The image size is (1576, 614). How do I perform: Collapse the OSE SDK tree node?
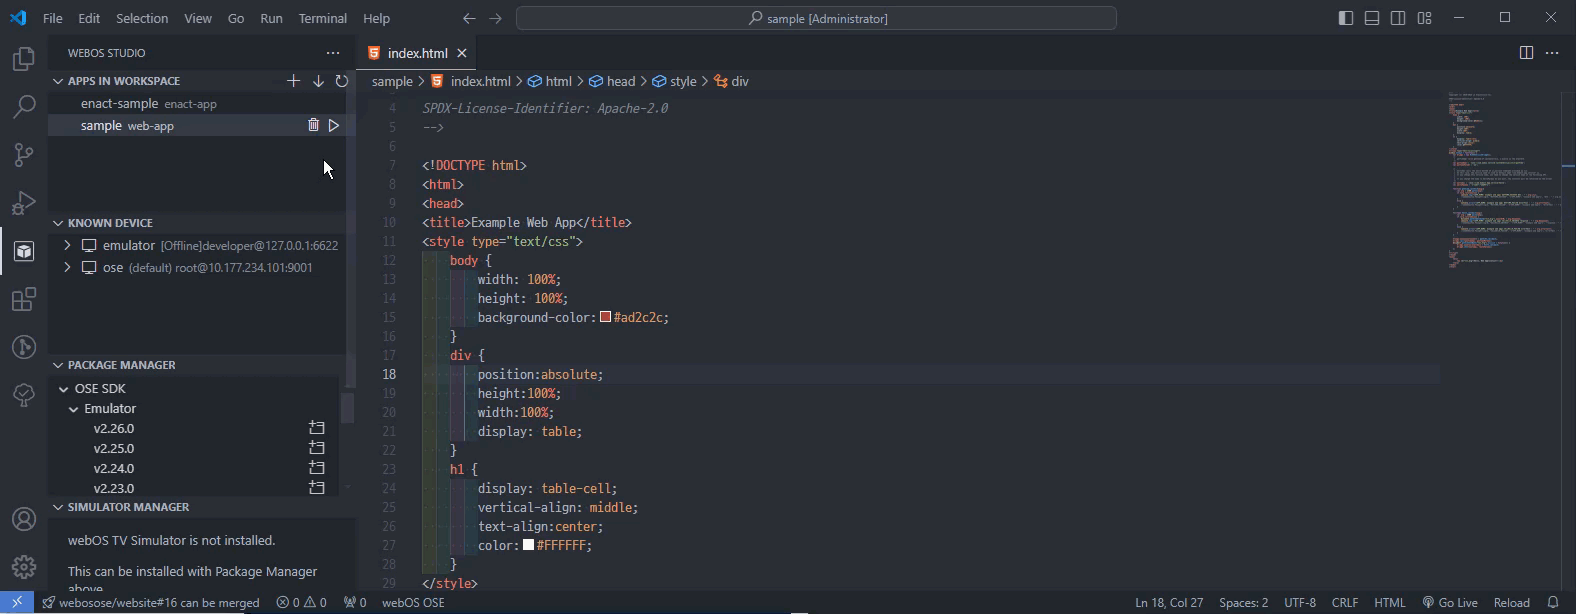pos(64,389)
